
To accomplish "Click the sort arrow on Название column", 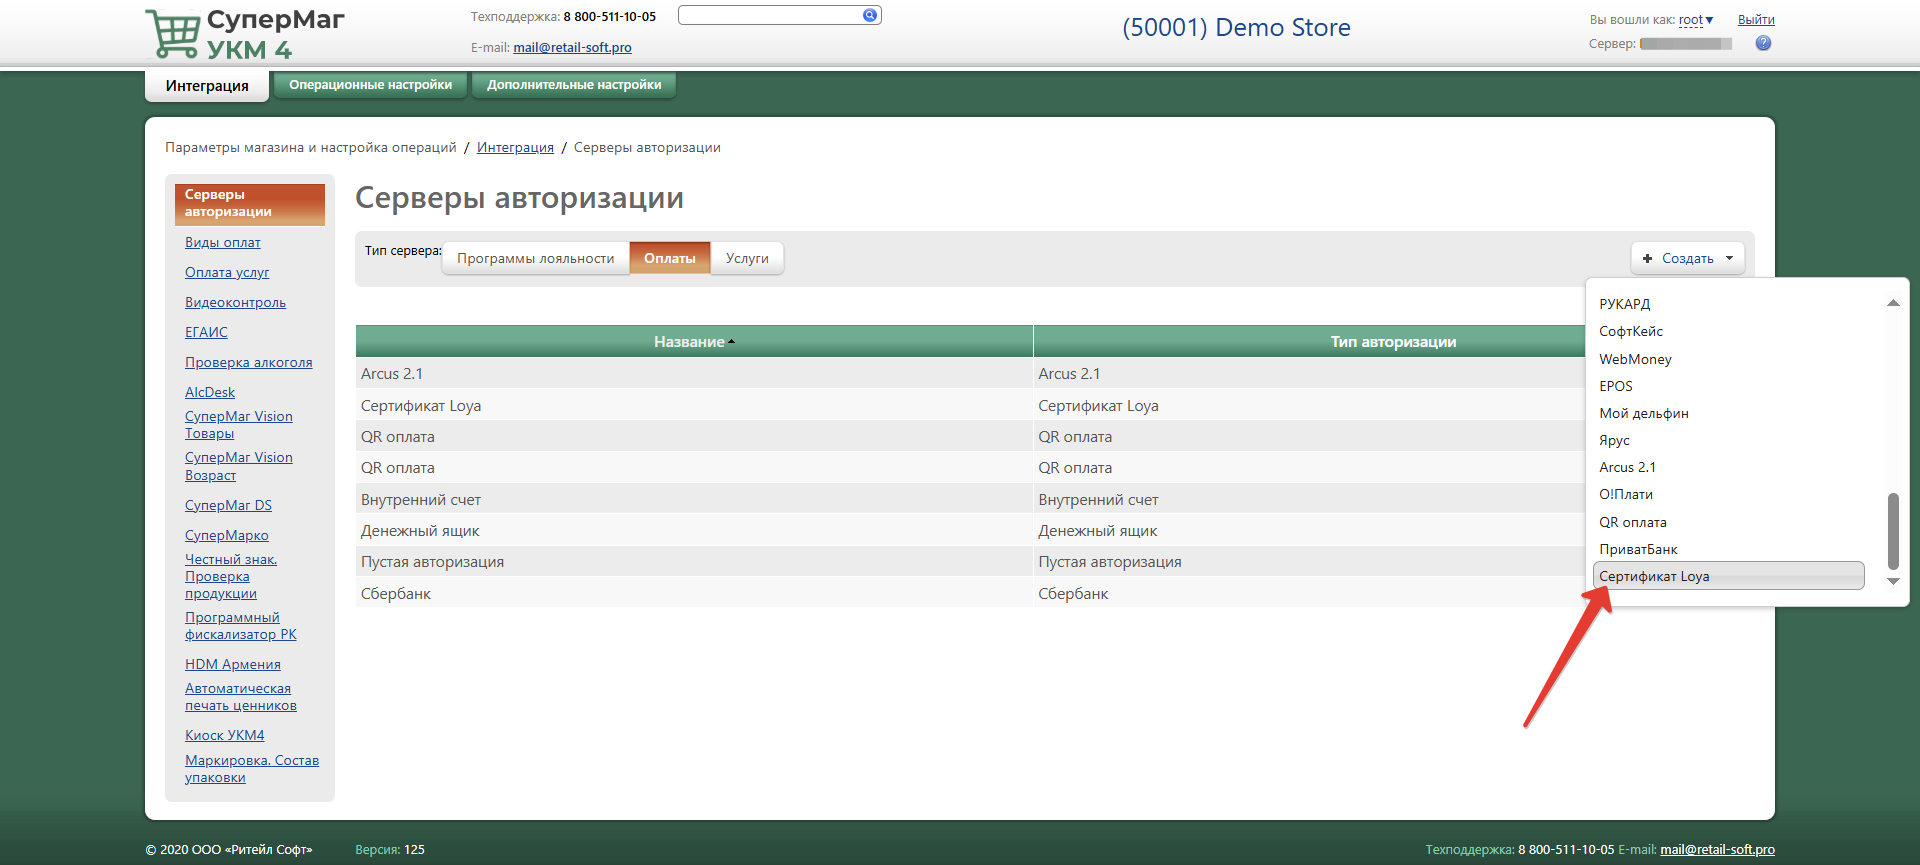I will coord(732,342).
